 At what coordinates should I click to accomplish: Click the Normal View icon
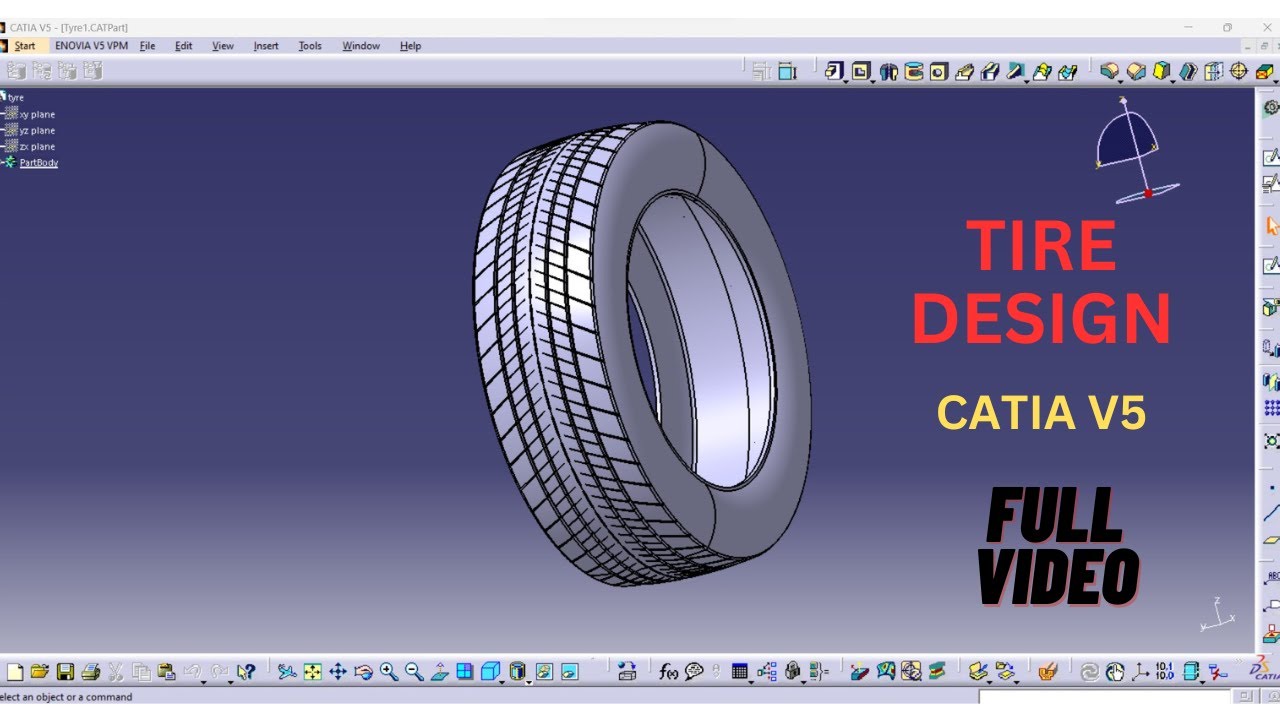point(438,672)
